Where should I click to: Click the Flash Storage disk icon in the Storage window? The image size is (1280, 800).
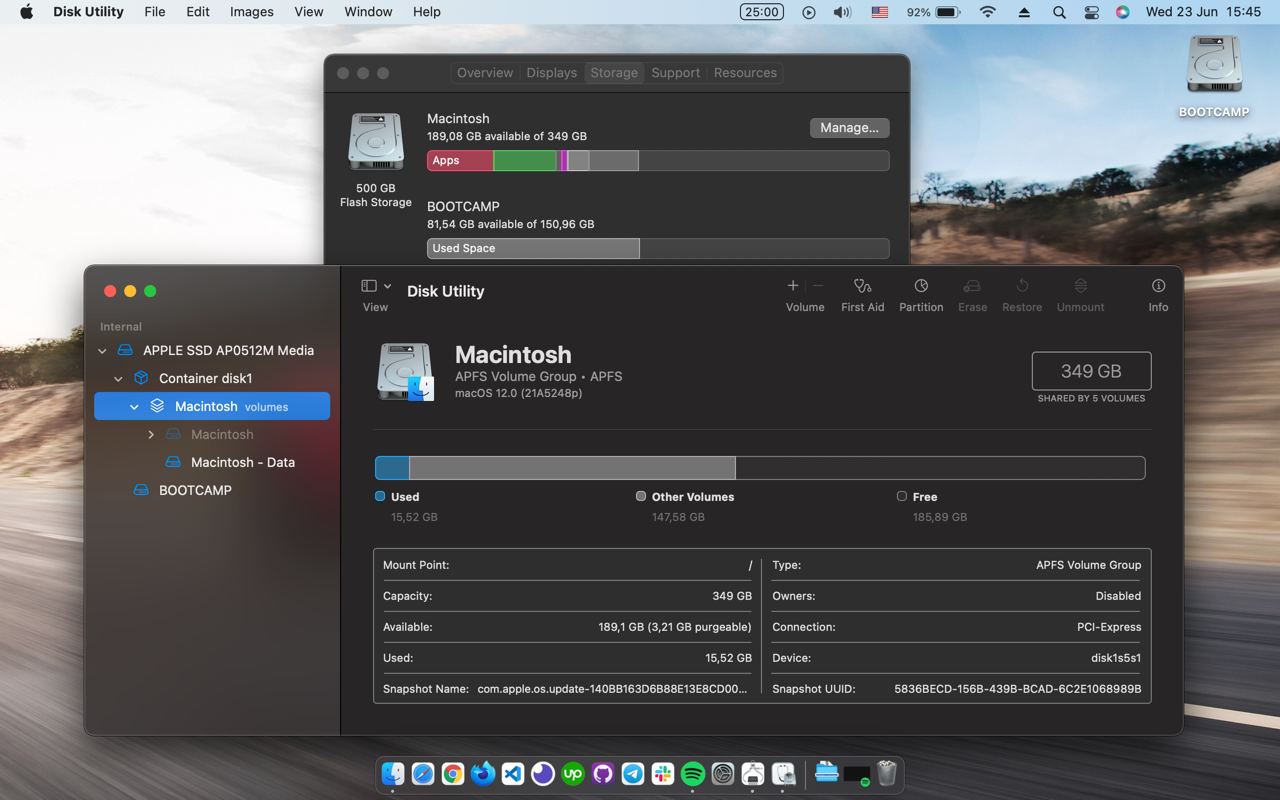[x=376, y=142]
